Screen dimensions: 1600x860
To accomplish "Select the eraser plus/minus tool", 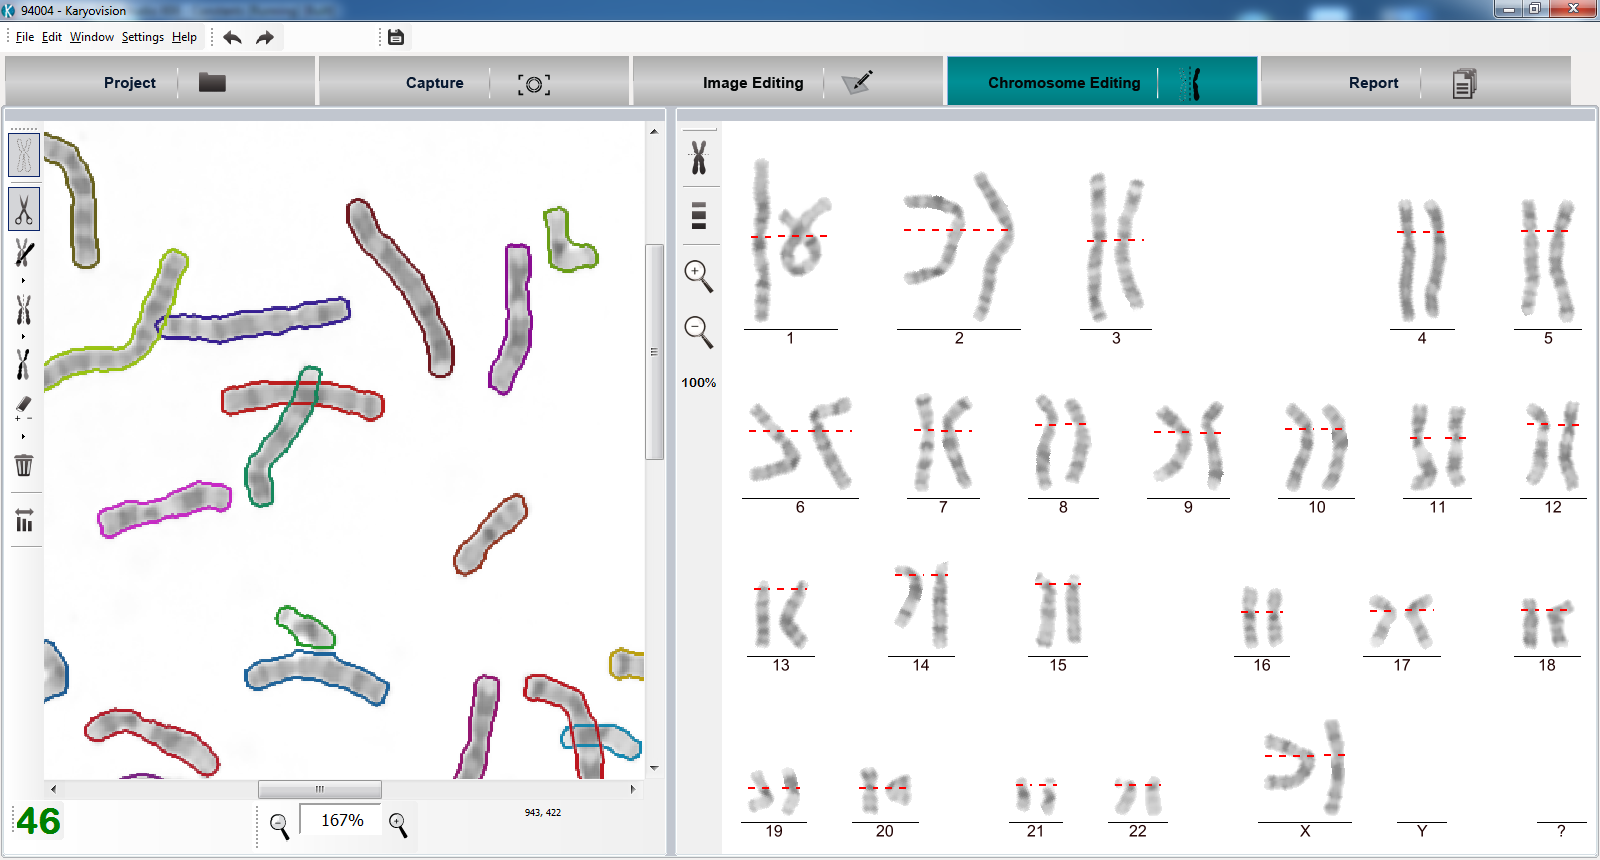I will (24, 407).
